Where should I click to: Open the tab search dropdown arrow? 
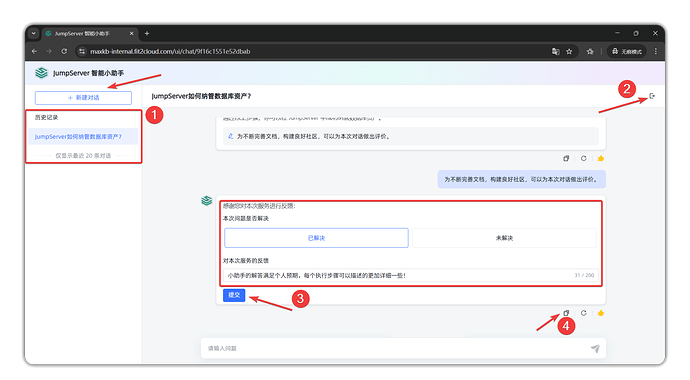33,33
